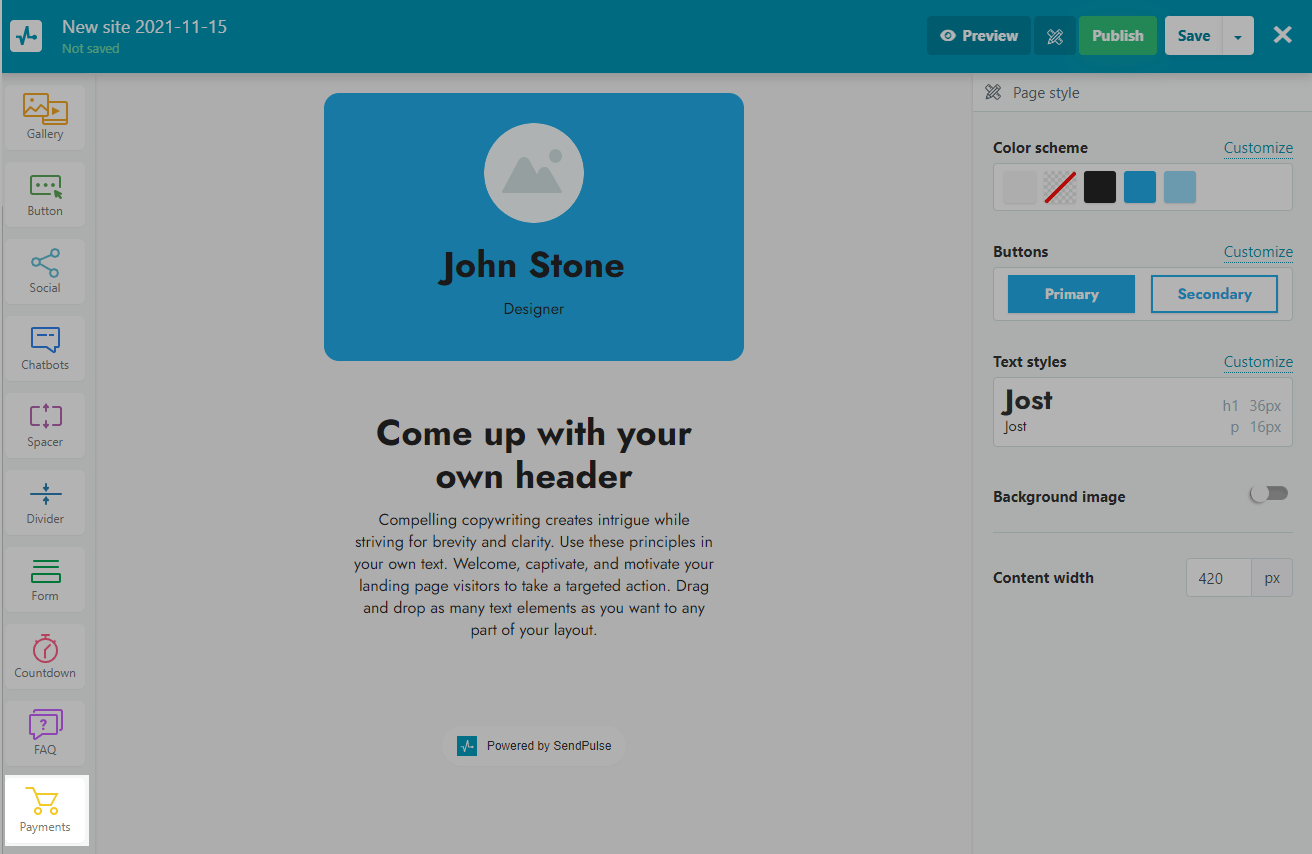
Task: Insert a Divider element
Action: [x=45, y=502]
